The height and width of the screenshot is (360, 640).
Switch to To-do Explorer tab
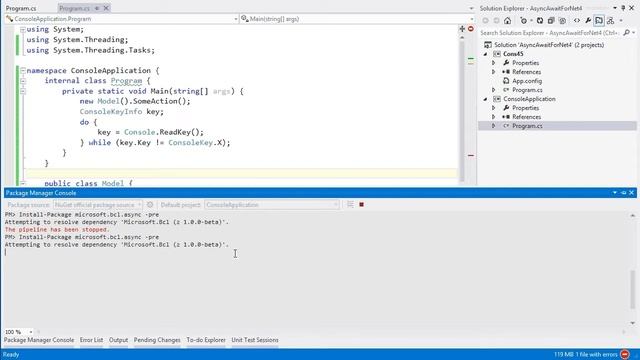point(206,340)
